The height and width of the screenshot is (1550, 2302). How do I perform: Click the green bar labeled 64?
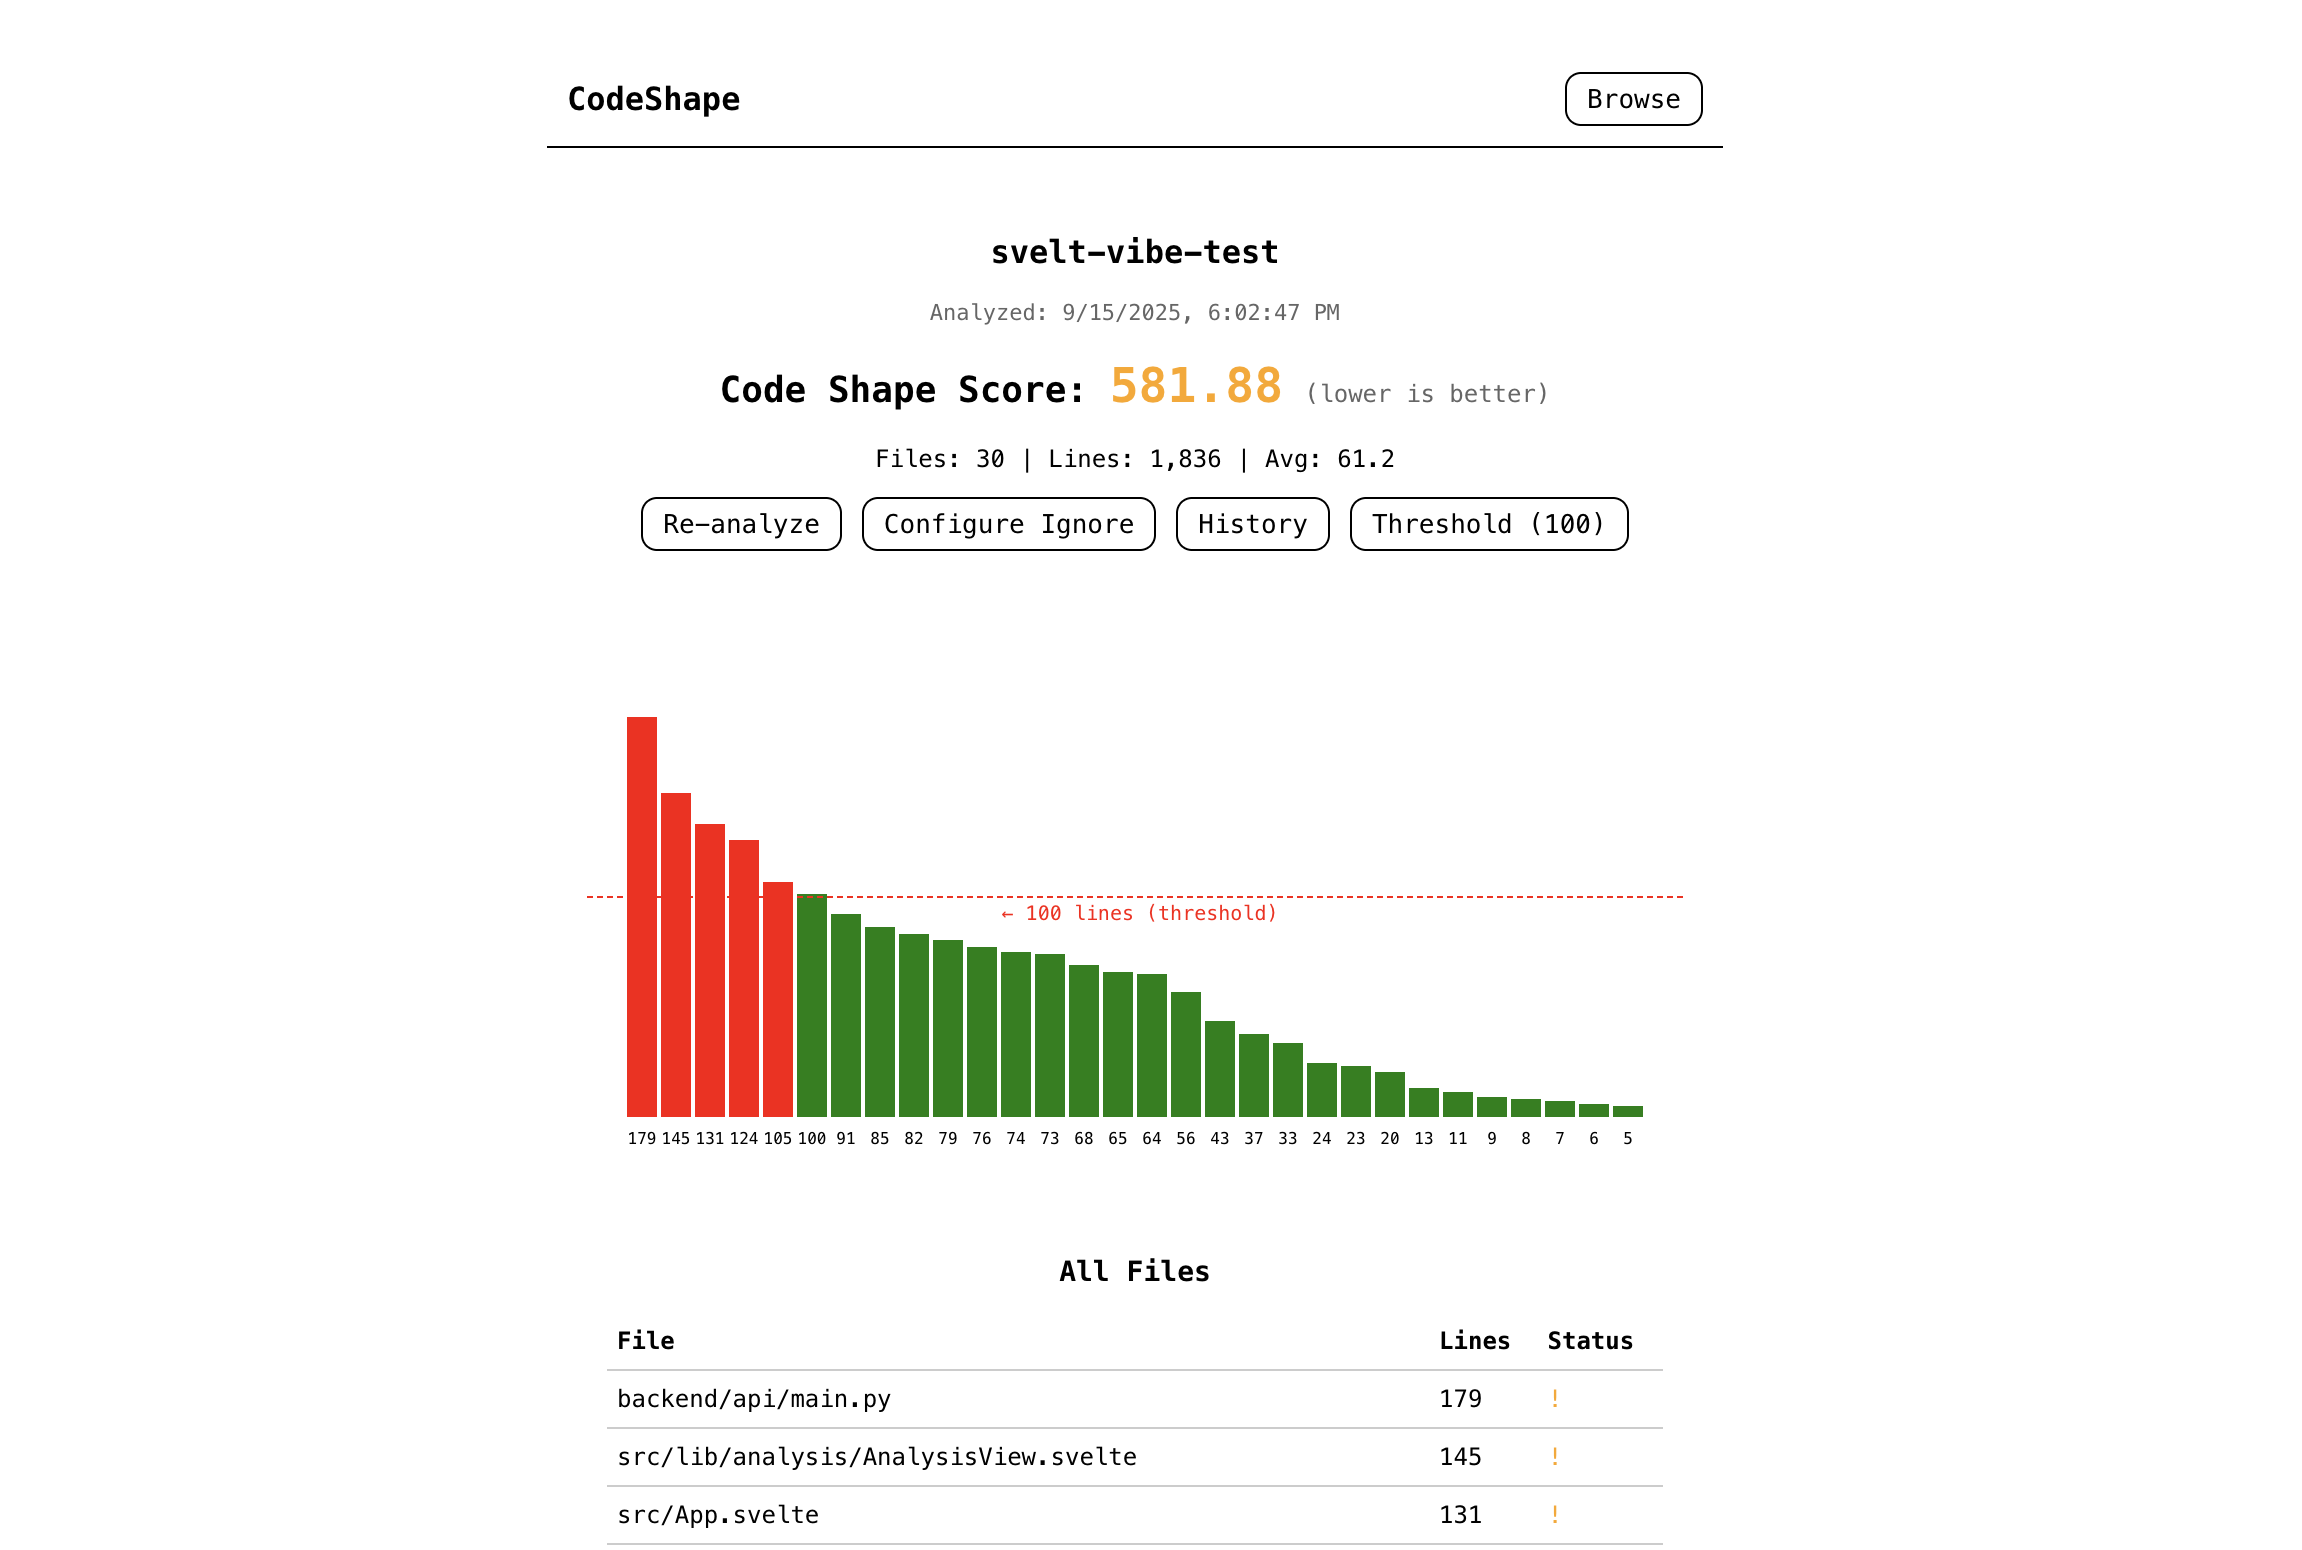(x=1152, y=1045)
